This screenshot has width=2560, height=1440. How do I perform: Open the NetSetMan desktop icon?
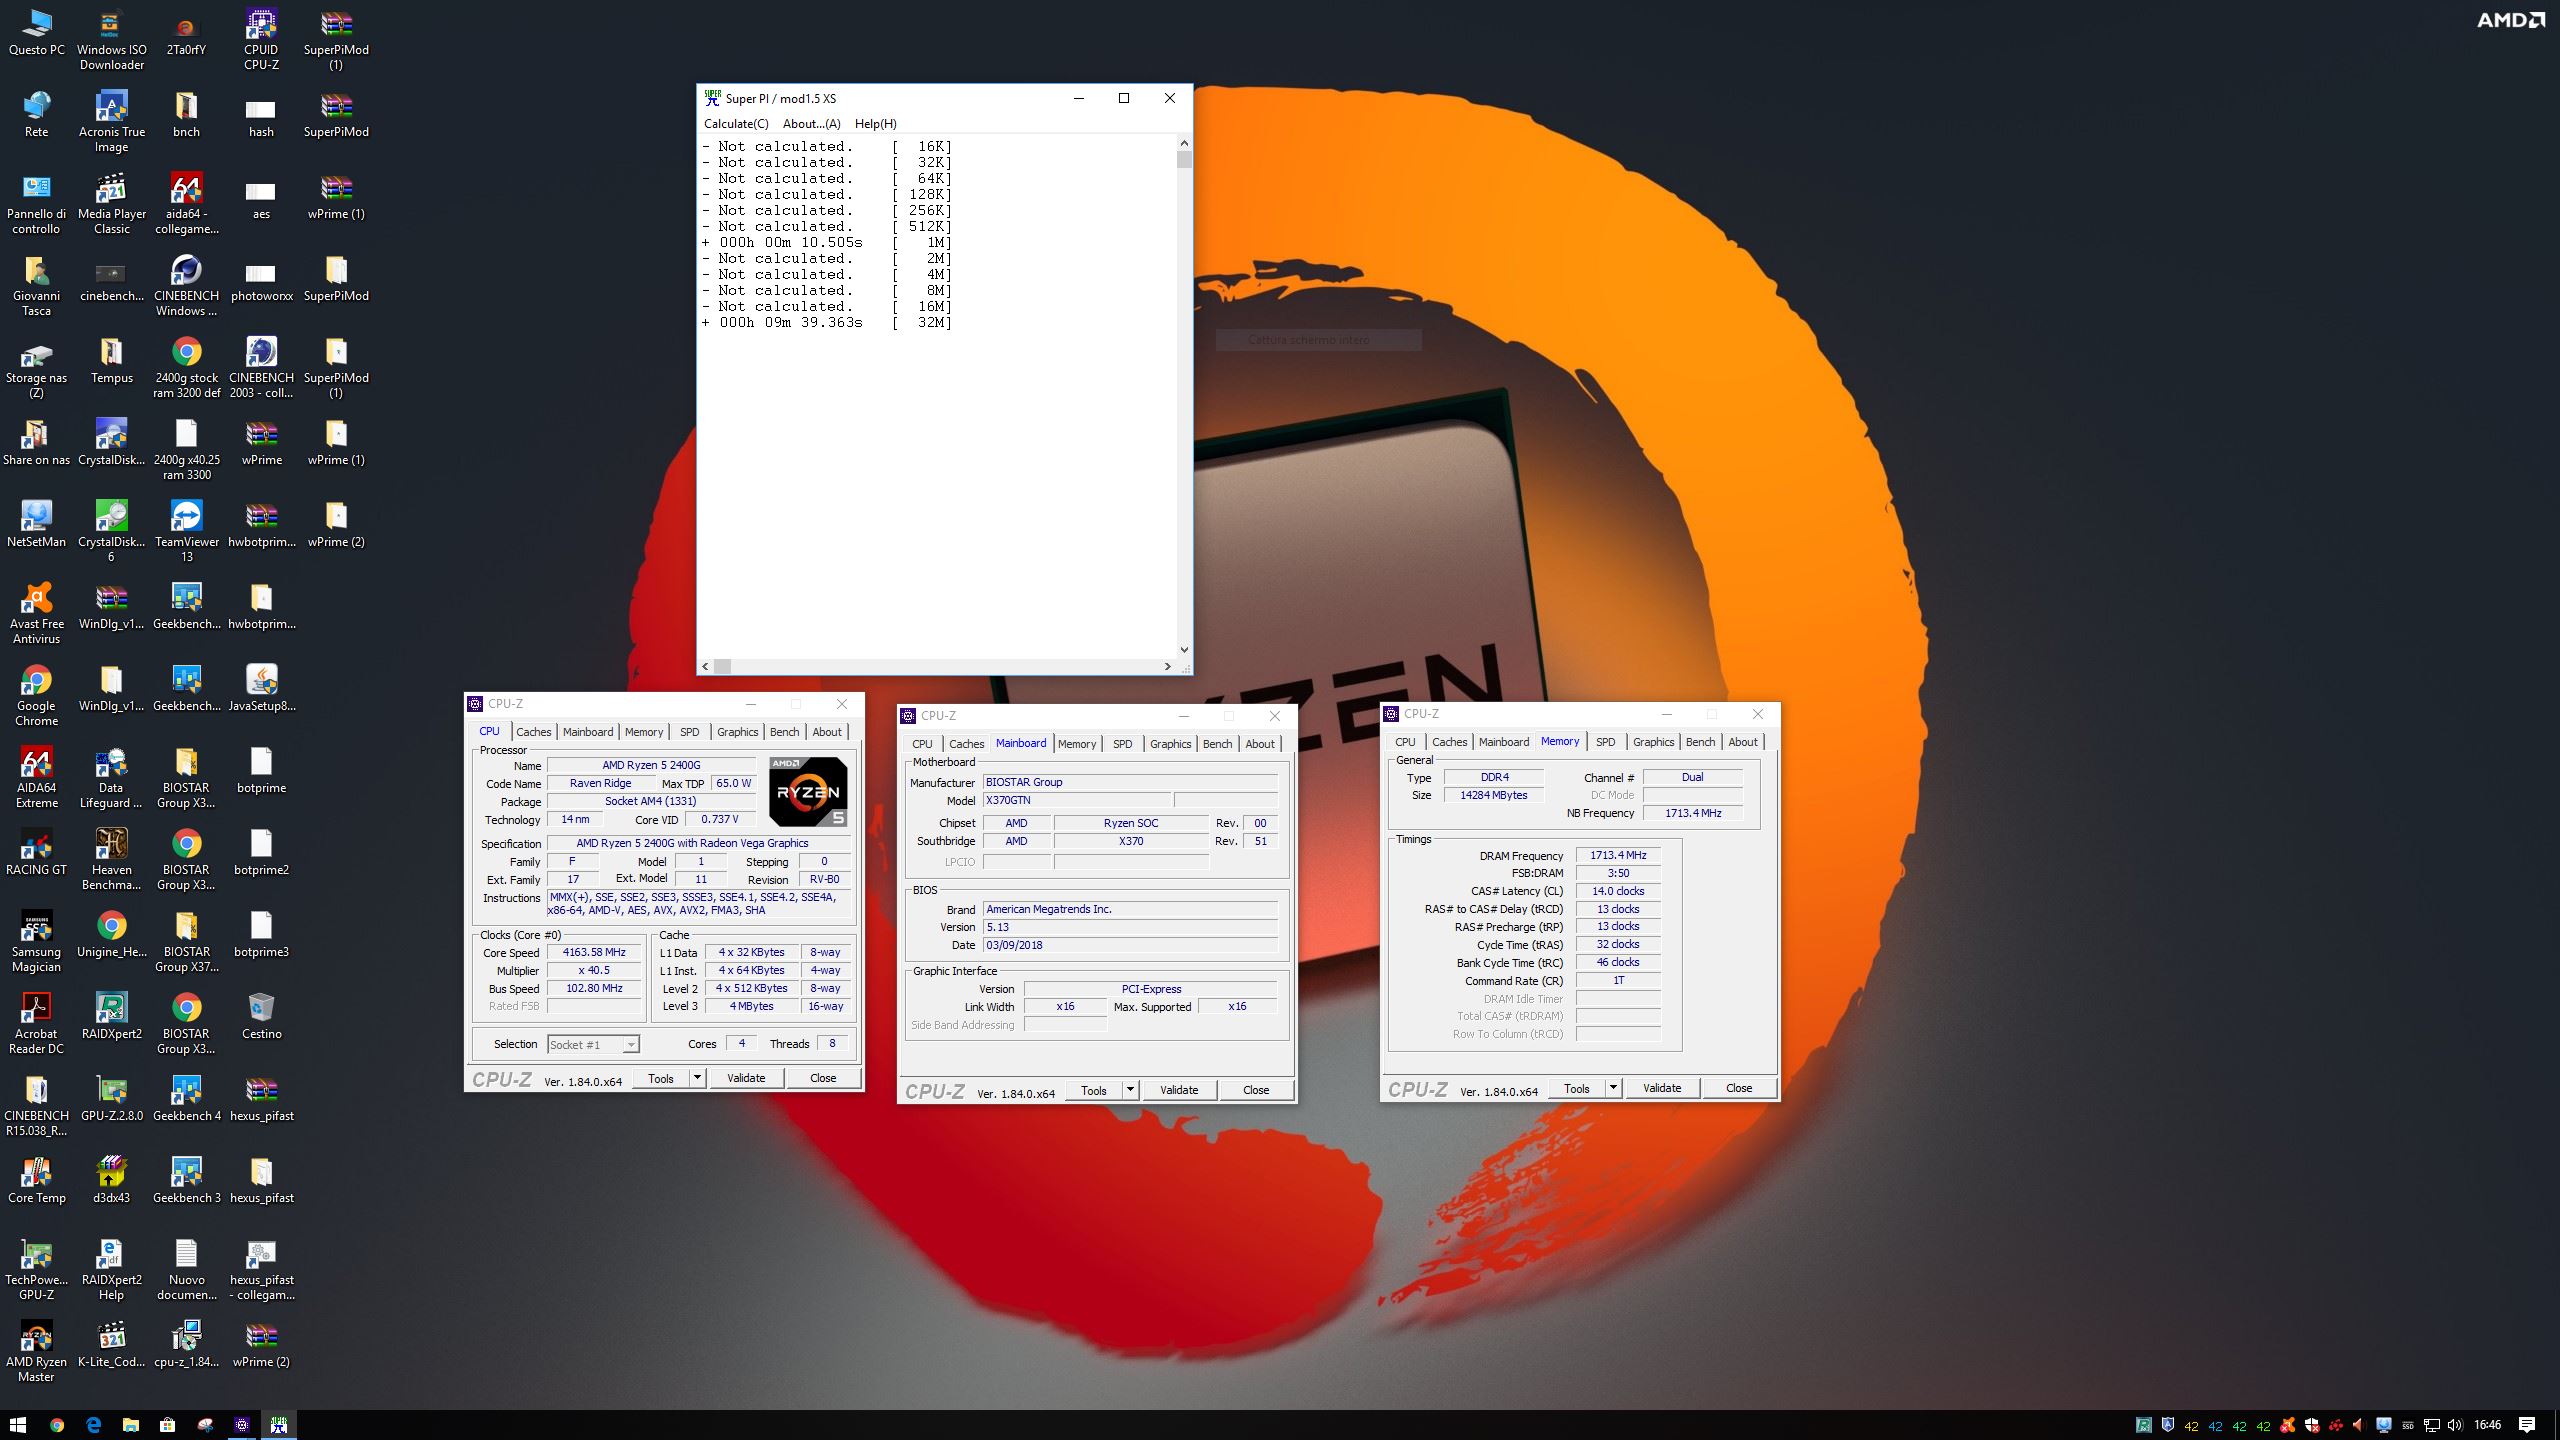pos(36,525)
